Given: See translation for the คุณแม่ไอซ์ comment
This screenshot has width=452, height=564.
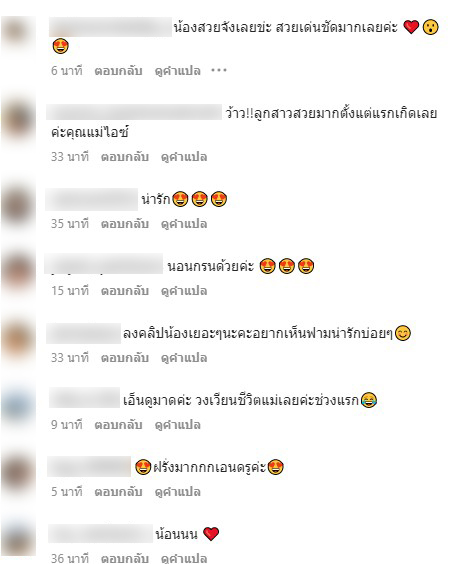Looking at the screenshot, I should coord(184,157).
